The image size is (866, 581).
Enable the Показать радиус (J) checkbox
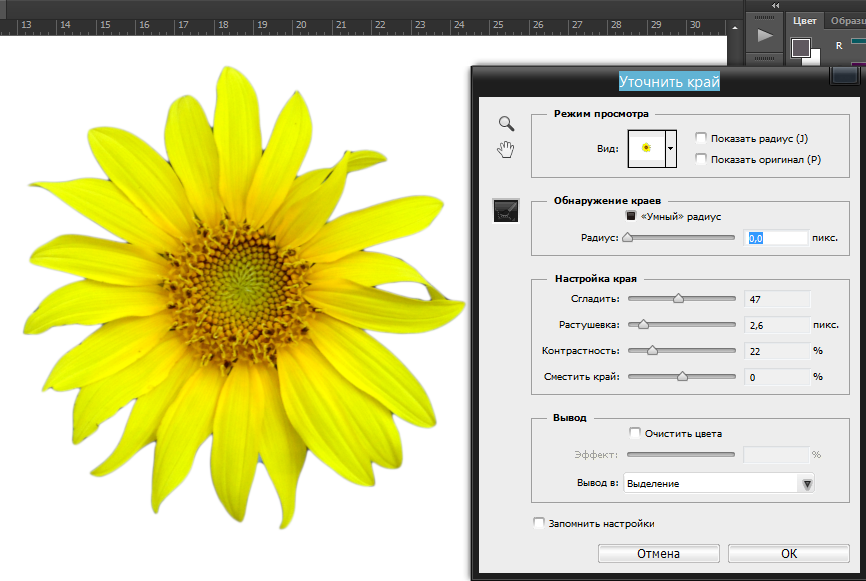click(x=701, y=138)
